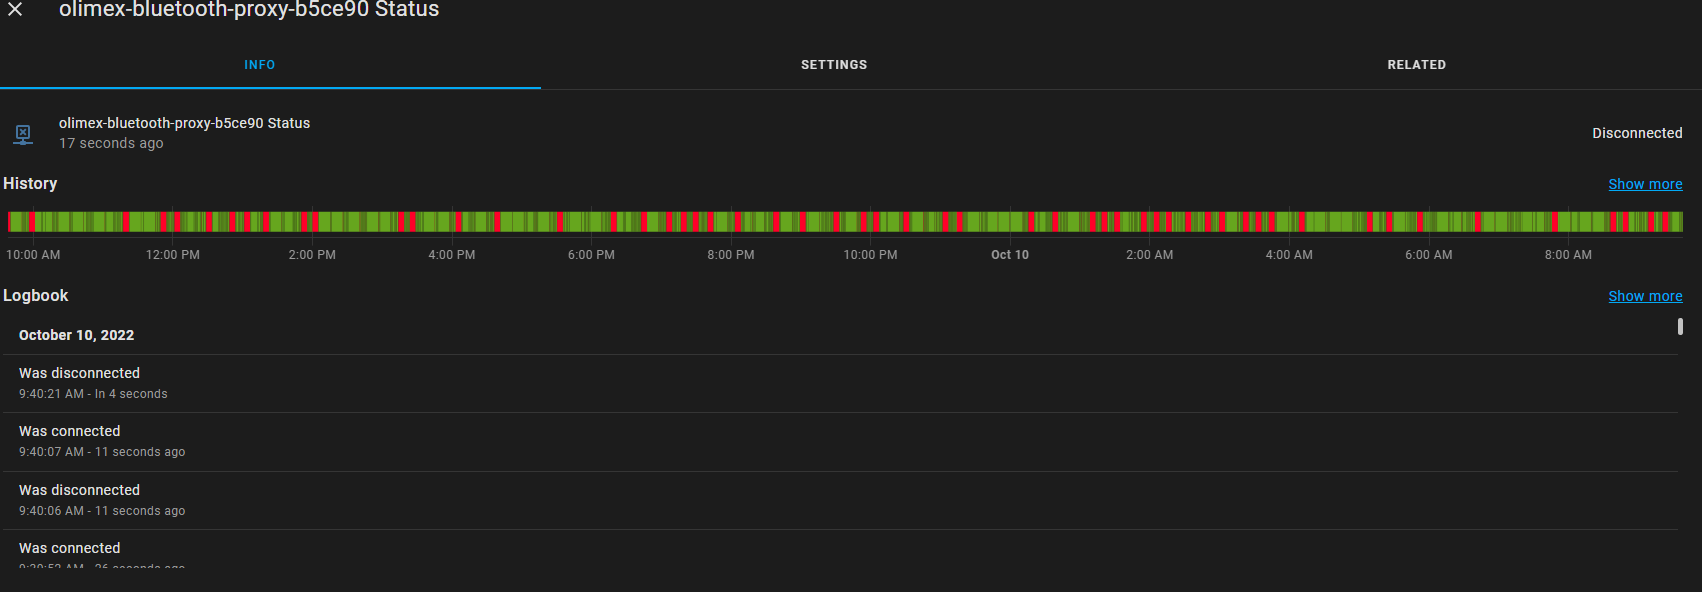Select the entity name beside the status icon
1702x592 pixels.
(x=184, y=123)
